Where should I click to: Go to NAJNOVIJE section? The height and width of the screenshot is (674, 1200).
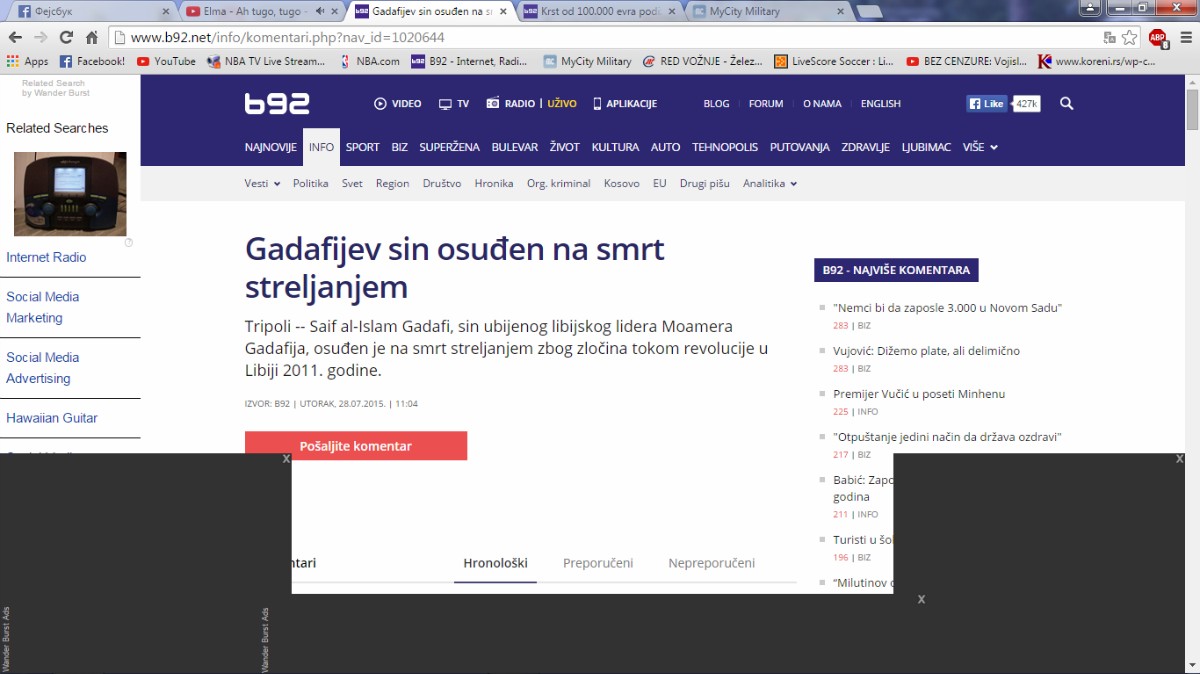[271, 147]
